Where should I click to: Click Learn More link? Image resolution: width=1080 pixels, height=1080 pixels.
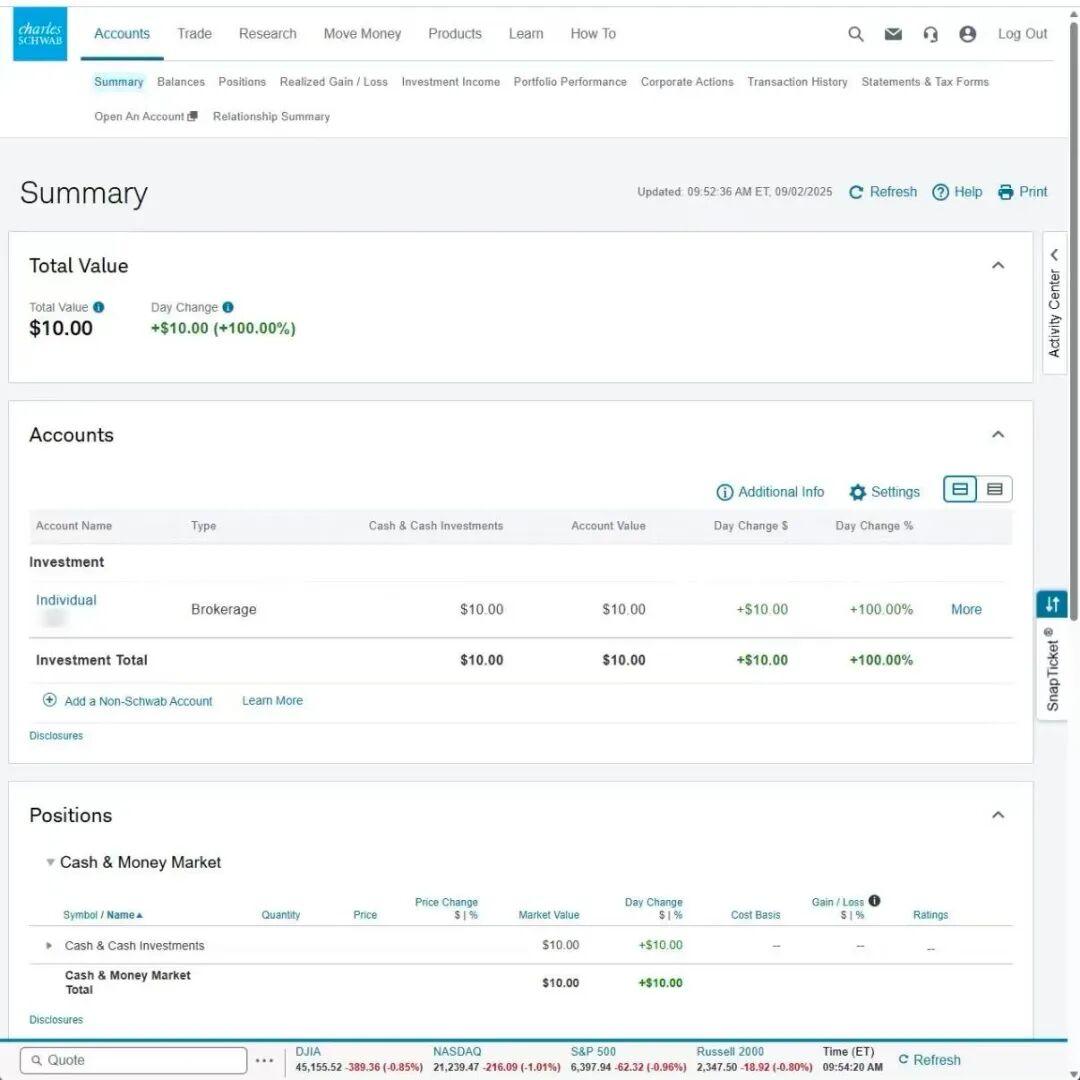(272, 700)
